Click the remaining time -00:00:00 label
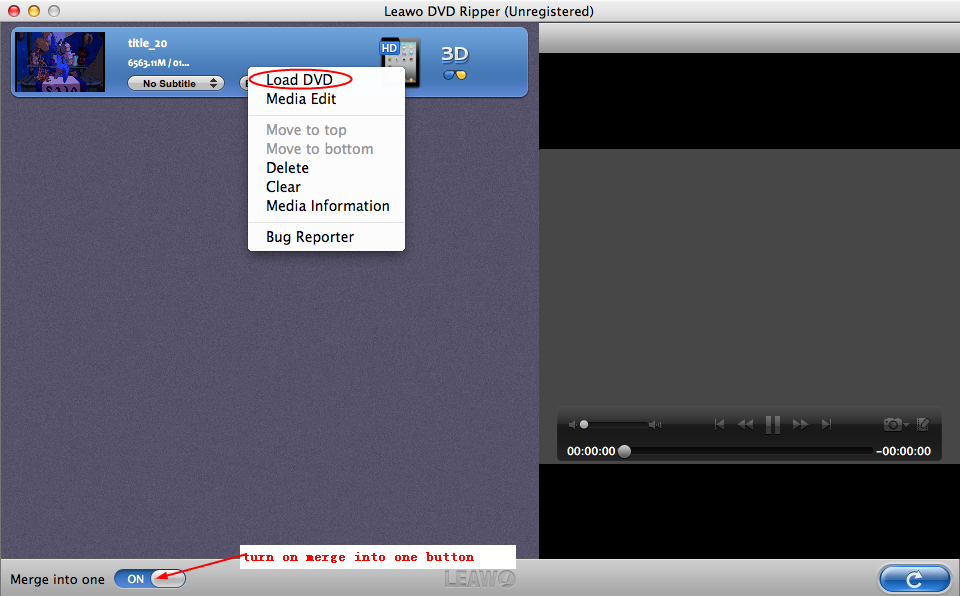960x596 pixels. (904, 451)
